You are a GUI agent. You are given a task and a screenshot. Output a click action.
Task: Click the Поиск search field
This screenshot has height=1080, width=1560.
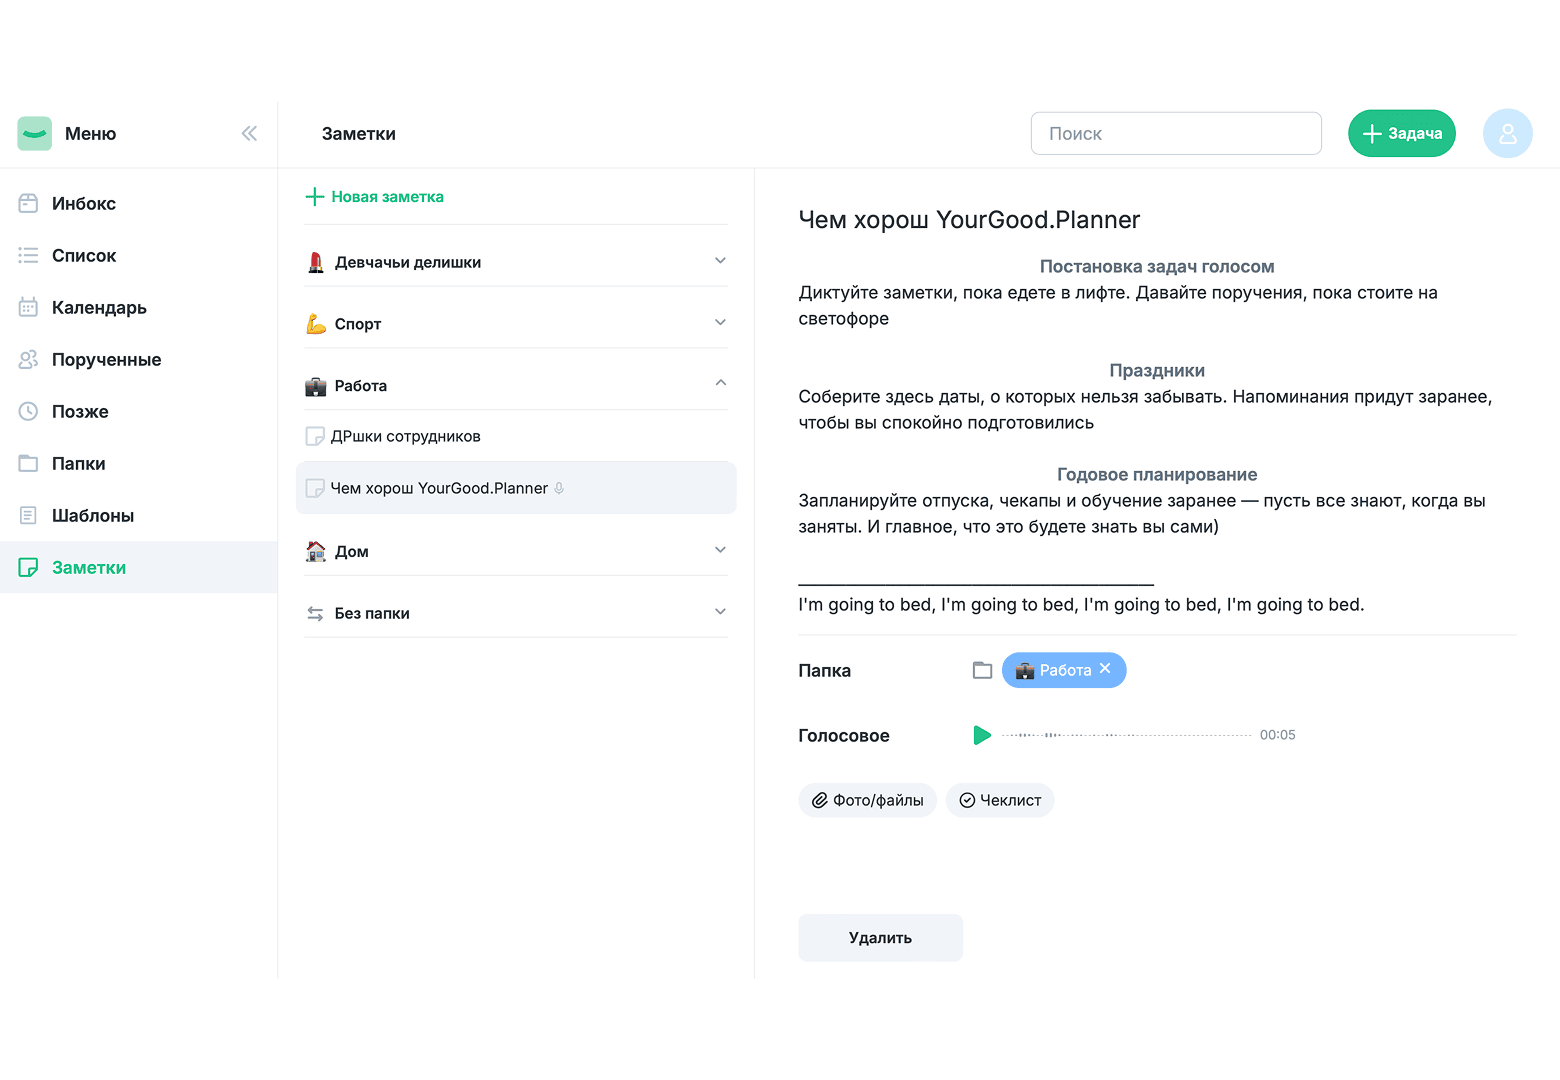click(1175, 134)
